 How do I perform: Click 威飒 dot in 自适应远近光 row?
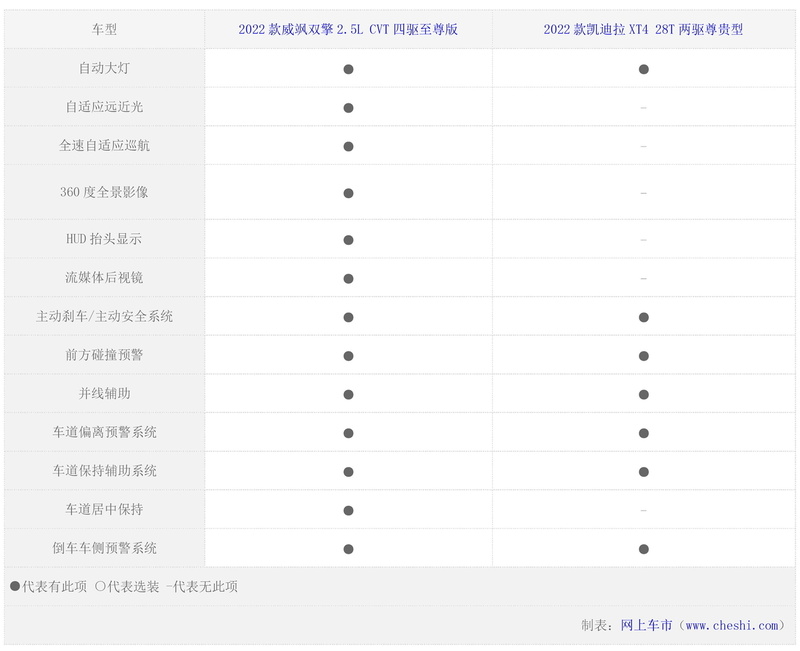point(348,108)
